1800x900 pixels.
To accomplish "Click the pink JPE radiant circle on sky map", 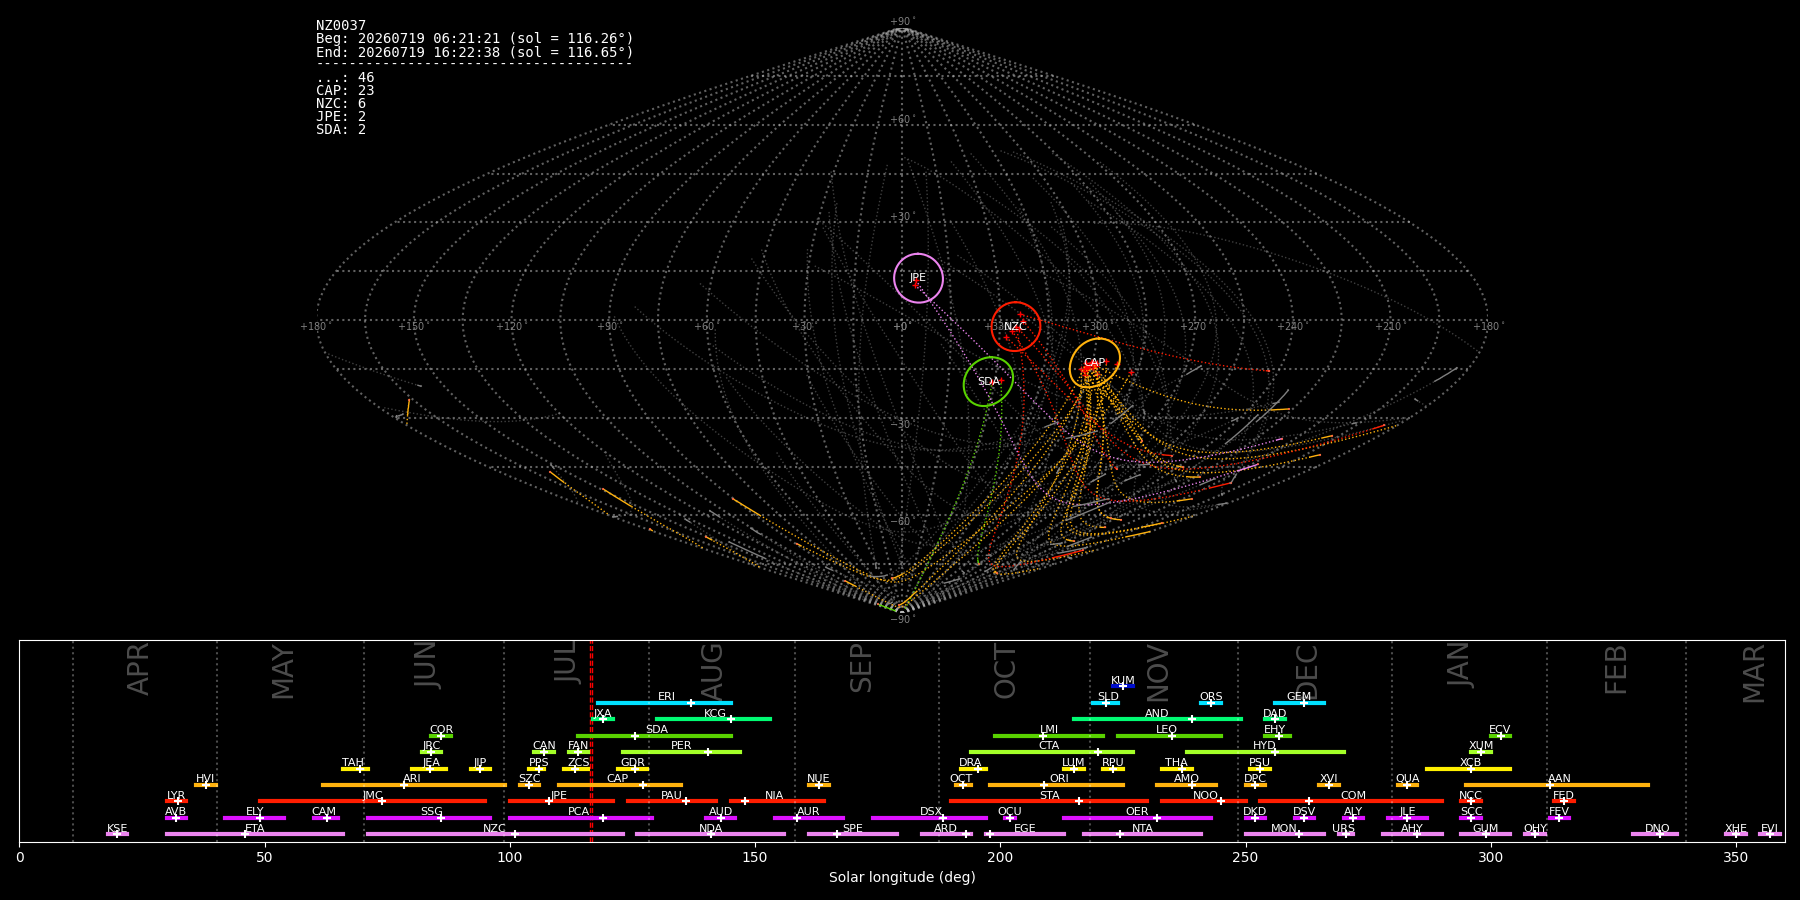I will pos(918,278).
